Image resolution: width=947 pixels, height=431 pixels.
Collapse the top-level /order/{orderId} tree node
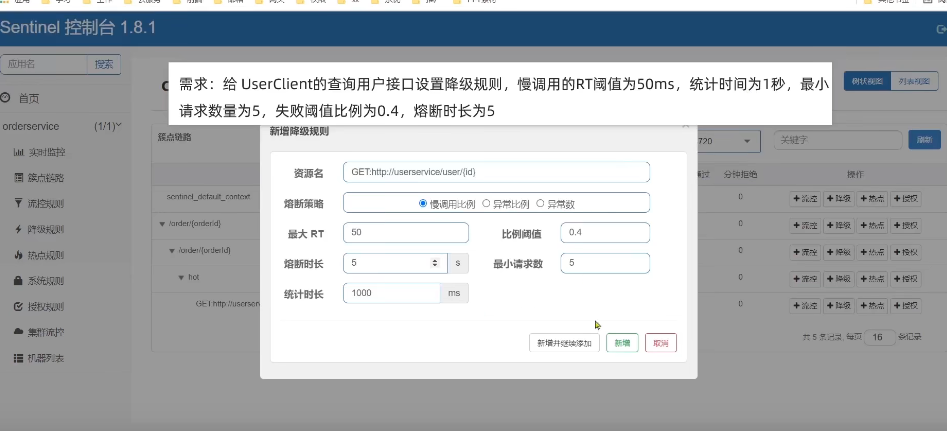coord(162,224)
